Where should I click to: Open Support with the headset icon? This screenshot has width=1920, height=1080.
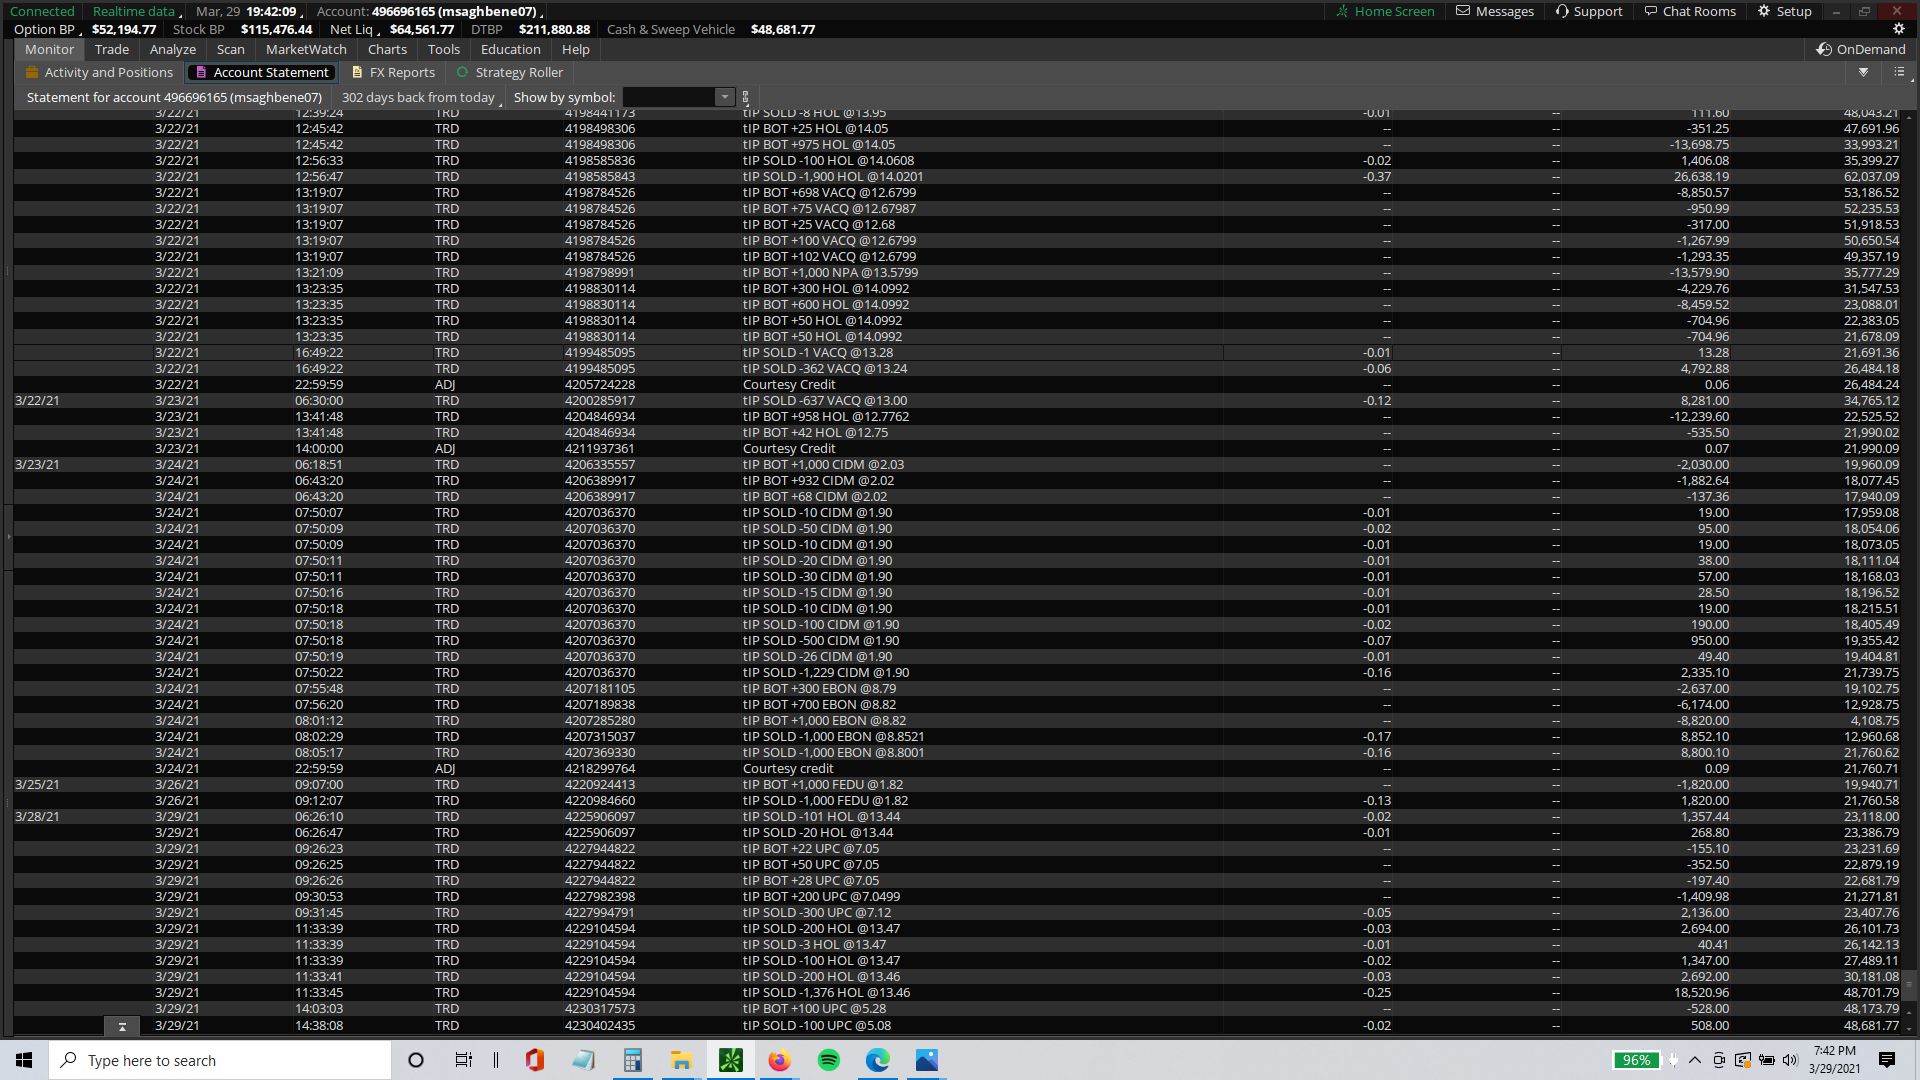(1589, 11)
